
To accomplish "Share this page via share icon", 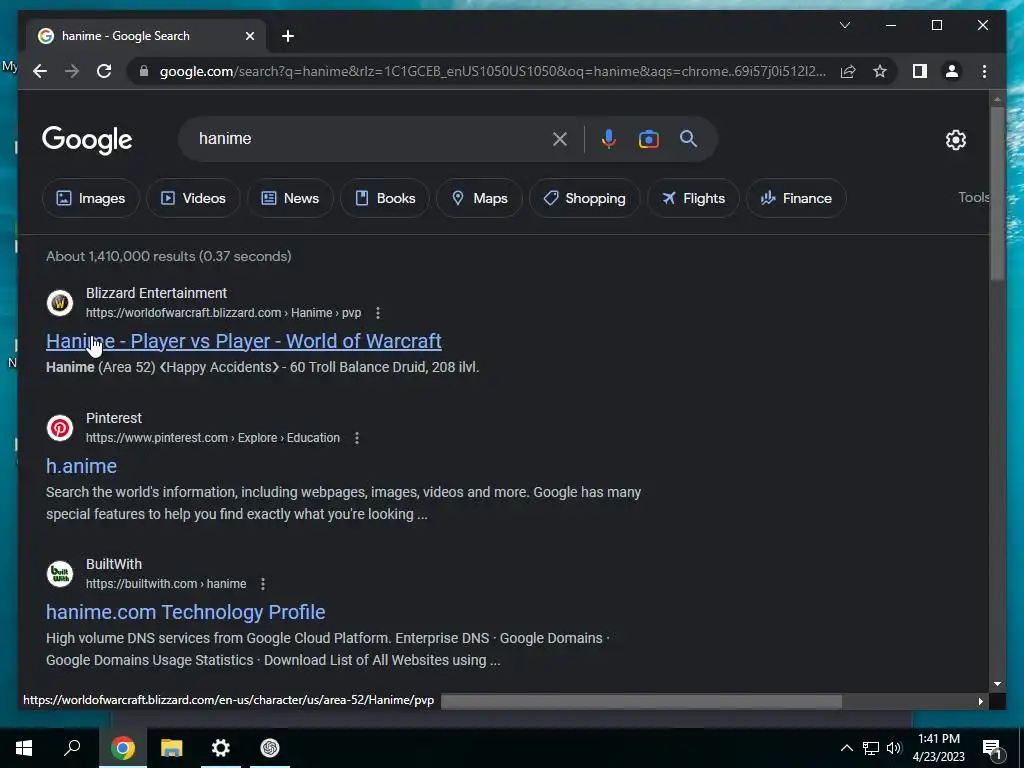I will coord(848,71).
